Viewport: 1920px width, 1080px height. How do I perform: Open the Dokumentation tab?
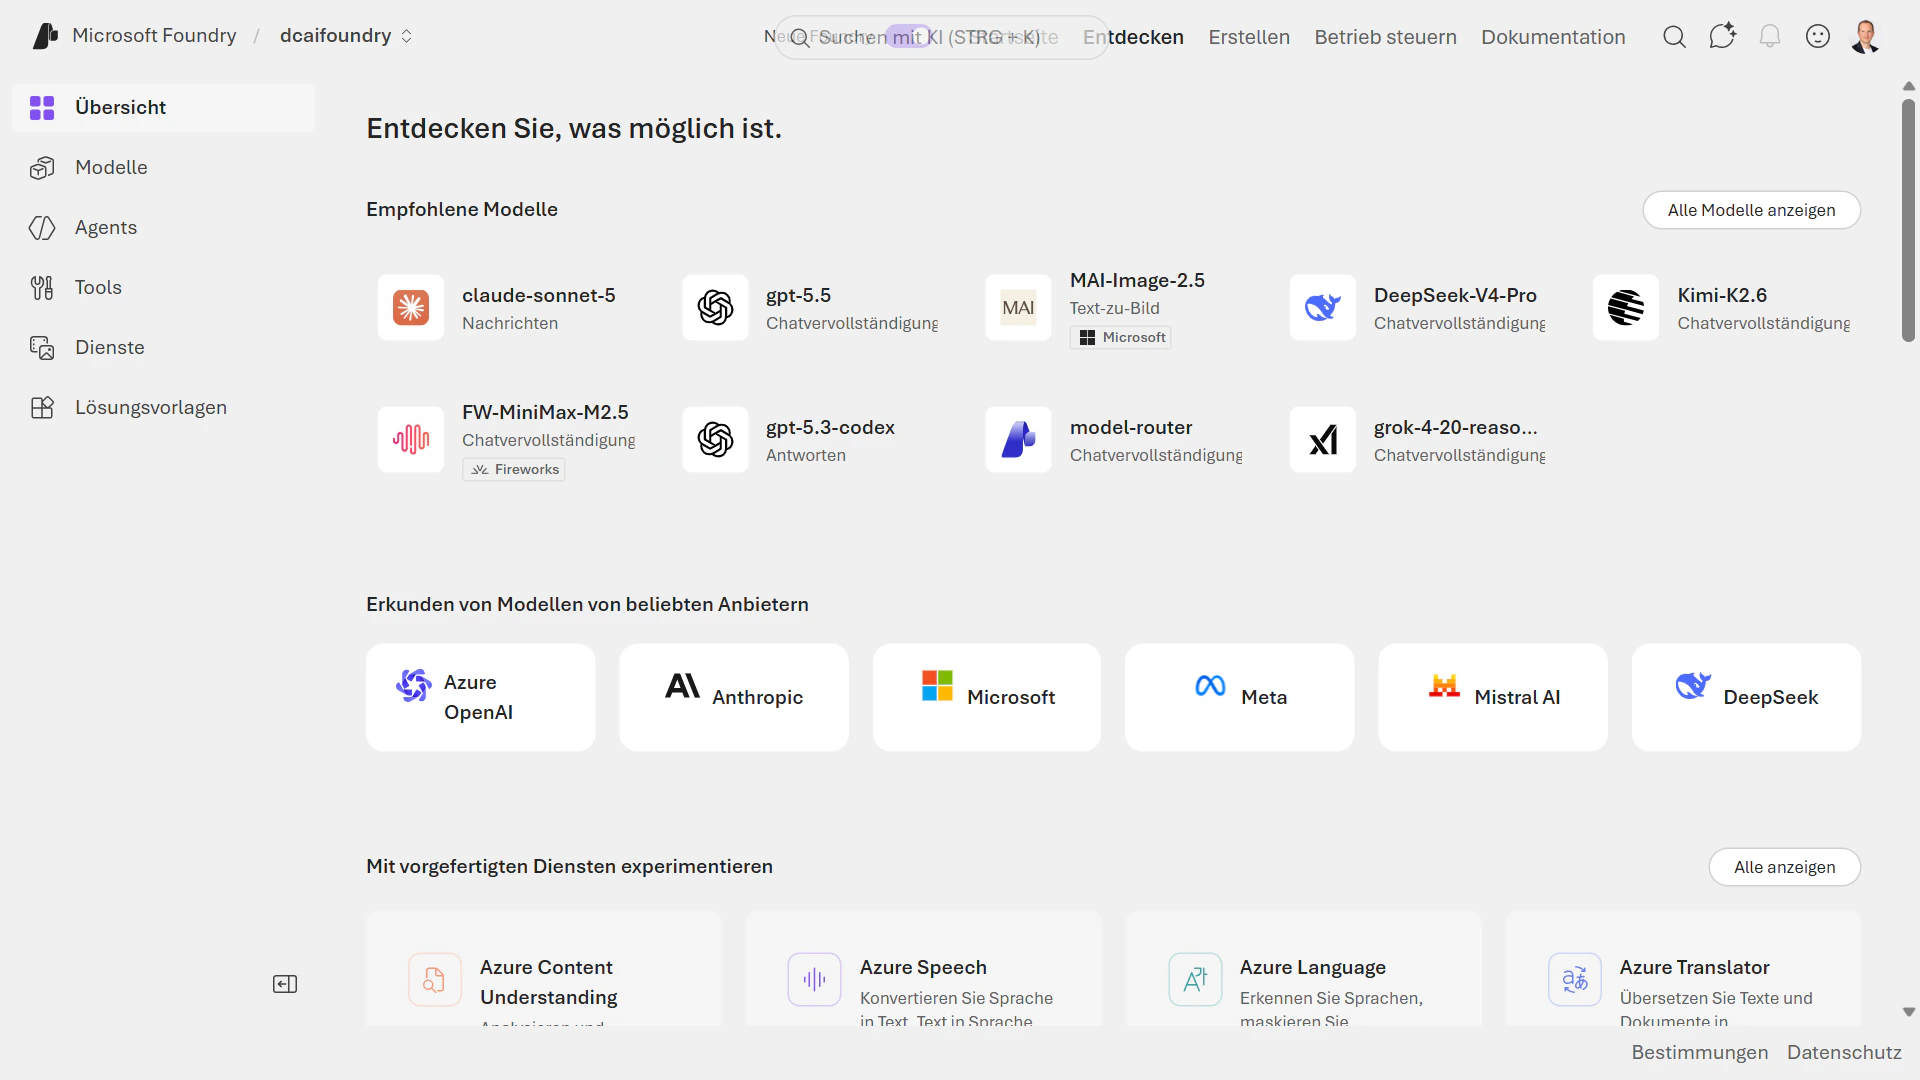(1553, 37)
